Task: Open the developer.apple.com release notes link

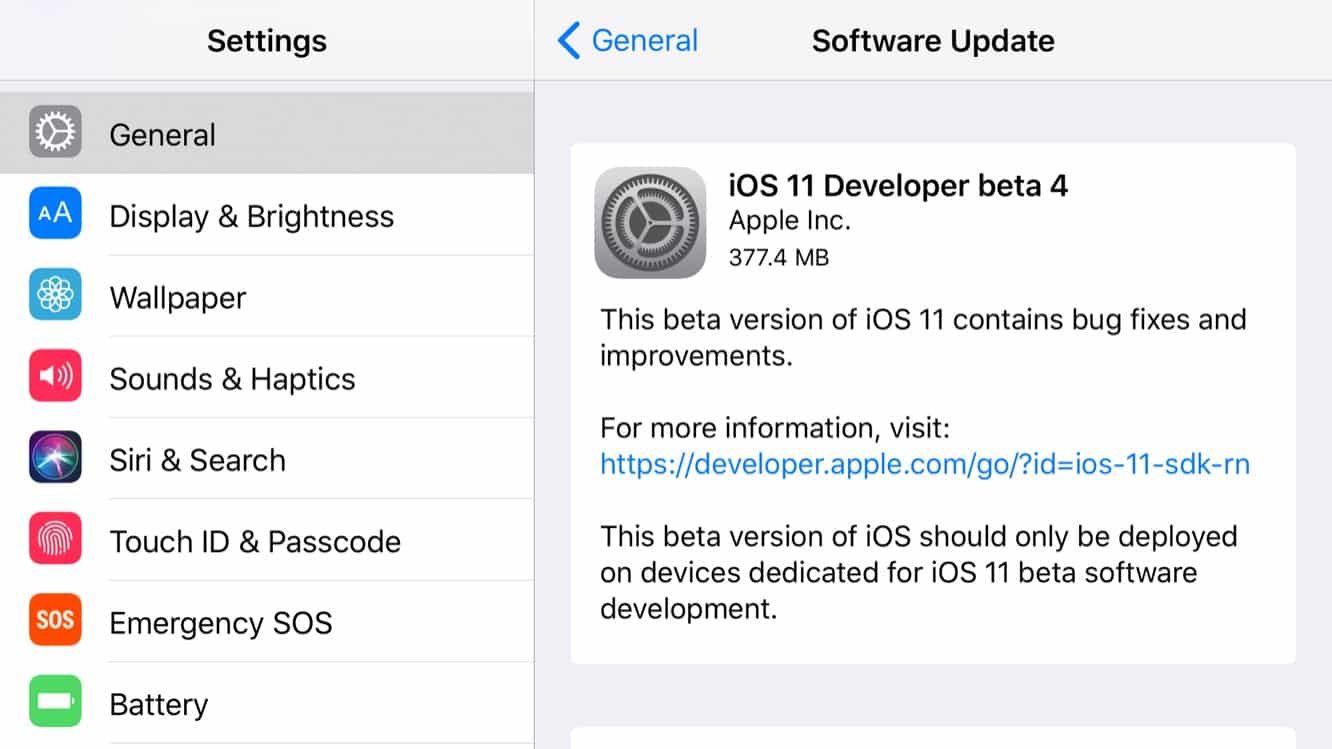Action: coord(924,464)
